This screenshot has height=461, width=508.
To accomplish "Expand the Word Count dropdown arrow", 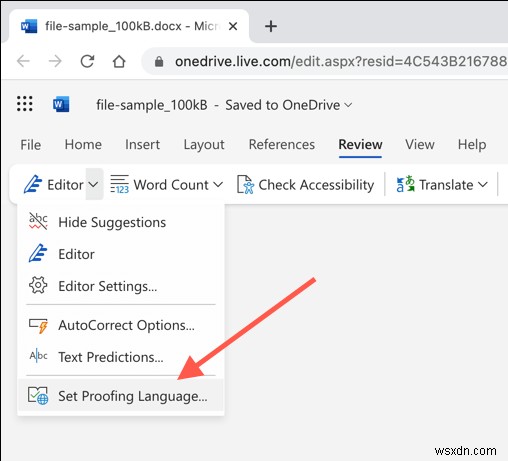I will pyautogui.click(x=218, y=184).
